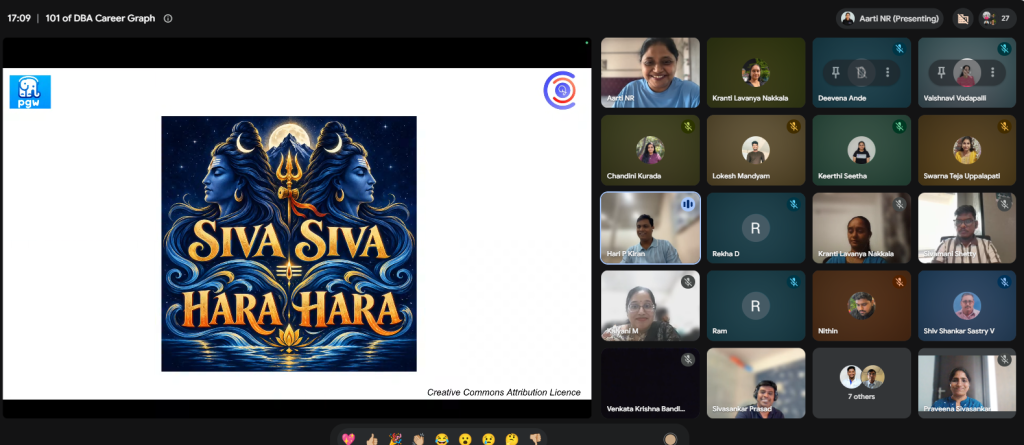Click the name label "Keerthi Seetha"
Image resolution: width=1024 pixels, height=445 pixels.
841,176
